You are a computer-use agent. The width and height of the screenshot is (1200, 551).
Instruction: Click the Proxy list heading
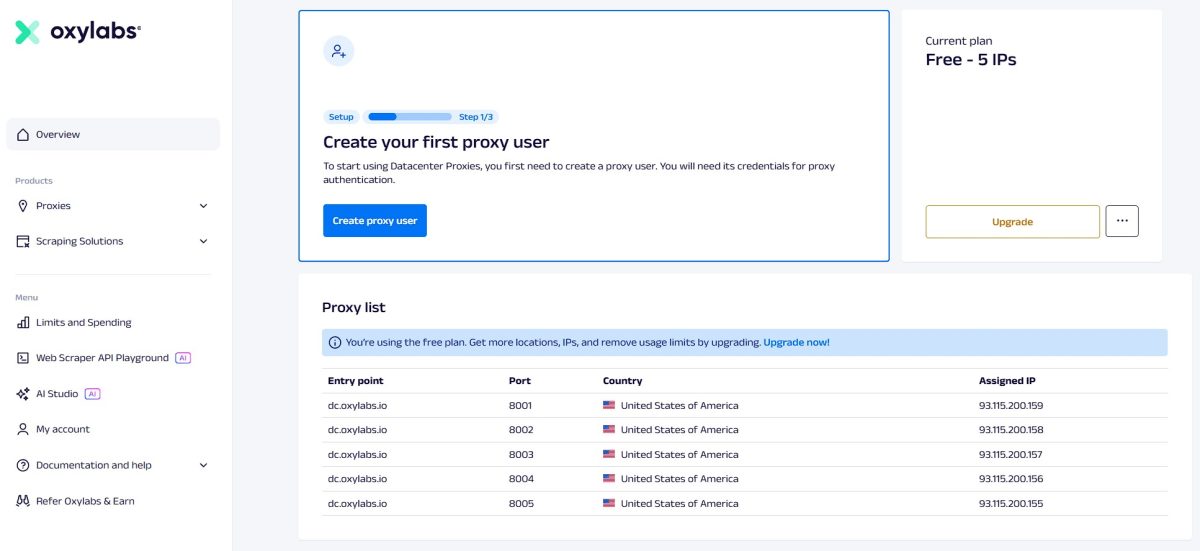coord(354,307)
